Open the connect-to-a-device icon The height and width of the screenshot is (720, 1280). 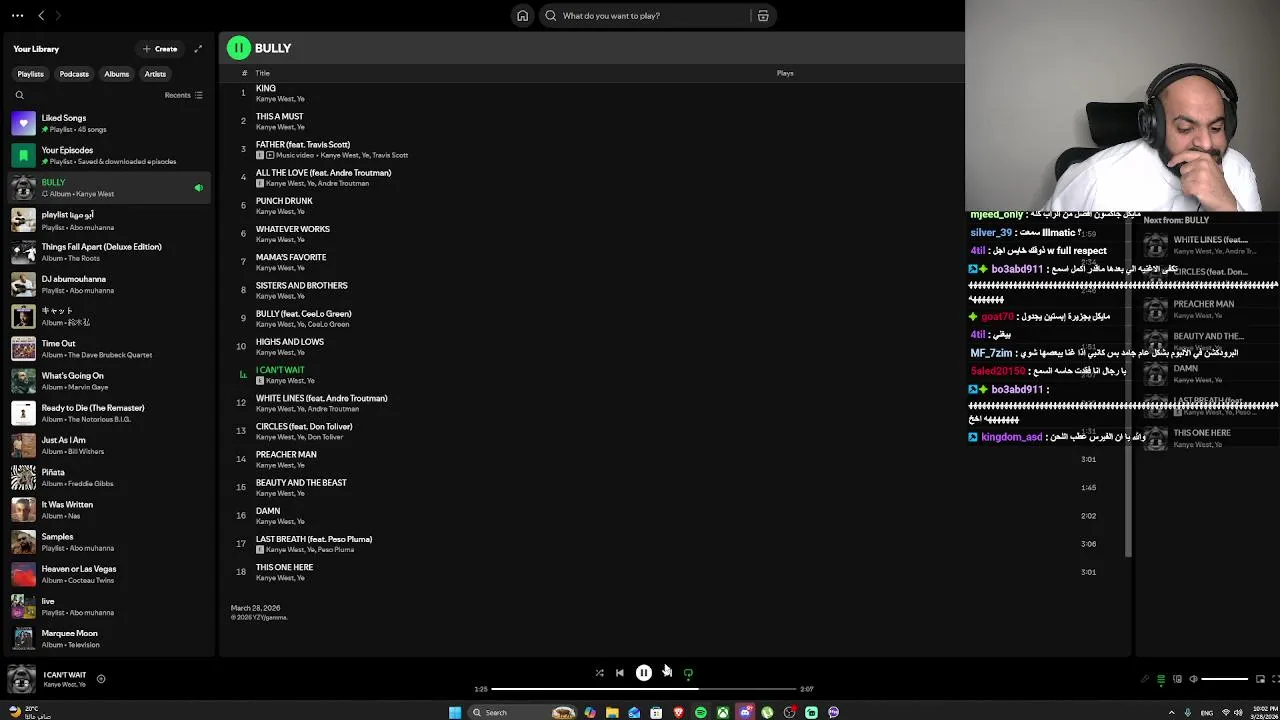1177,679
